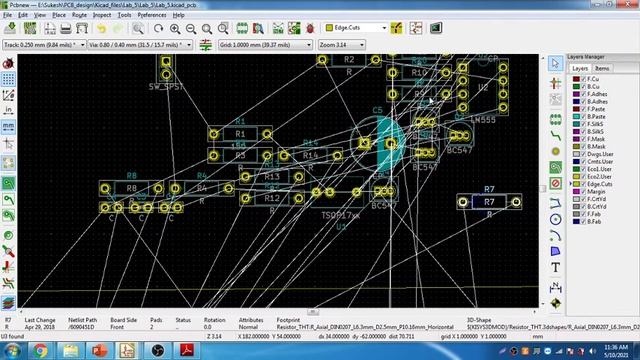Toggle F.Fab layer checkbox
Image resolution: width=640 pixels, height=360 pixels.
click(583, 214)
